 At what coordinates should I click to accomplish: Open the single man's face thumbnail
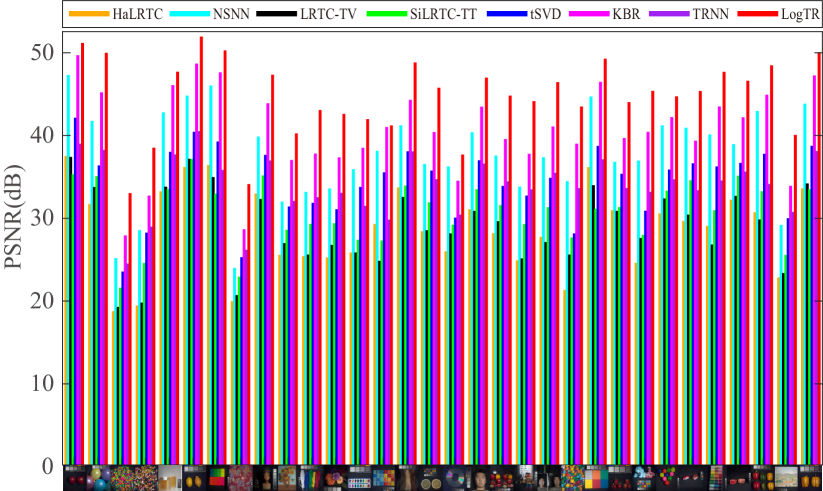479,478
